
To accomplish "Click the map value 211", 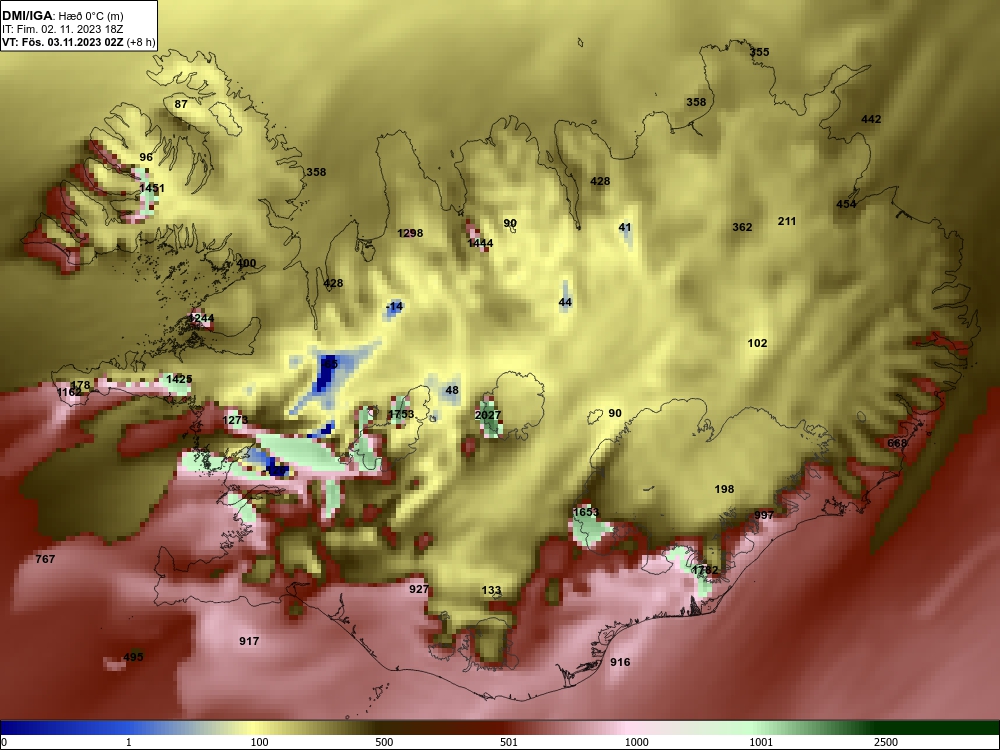I will pyautogui.click(x=787, y=221).
